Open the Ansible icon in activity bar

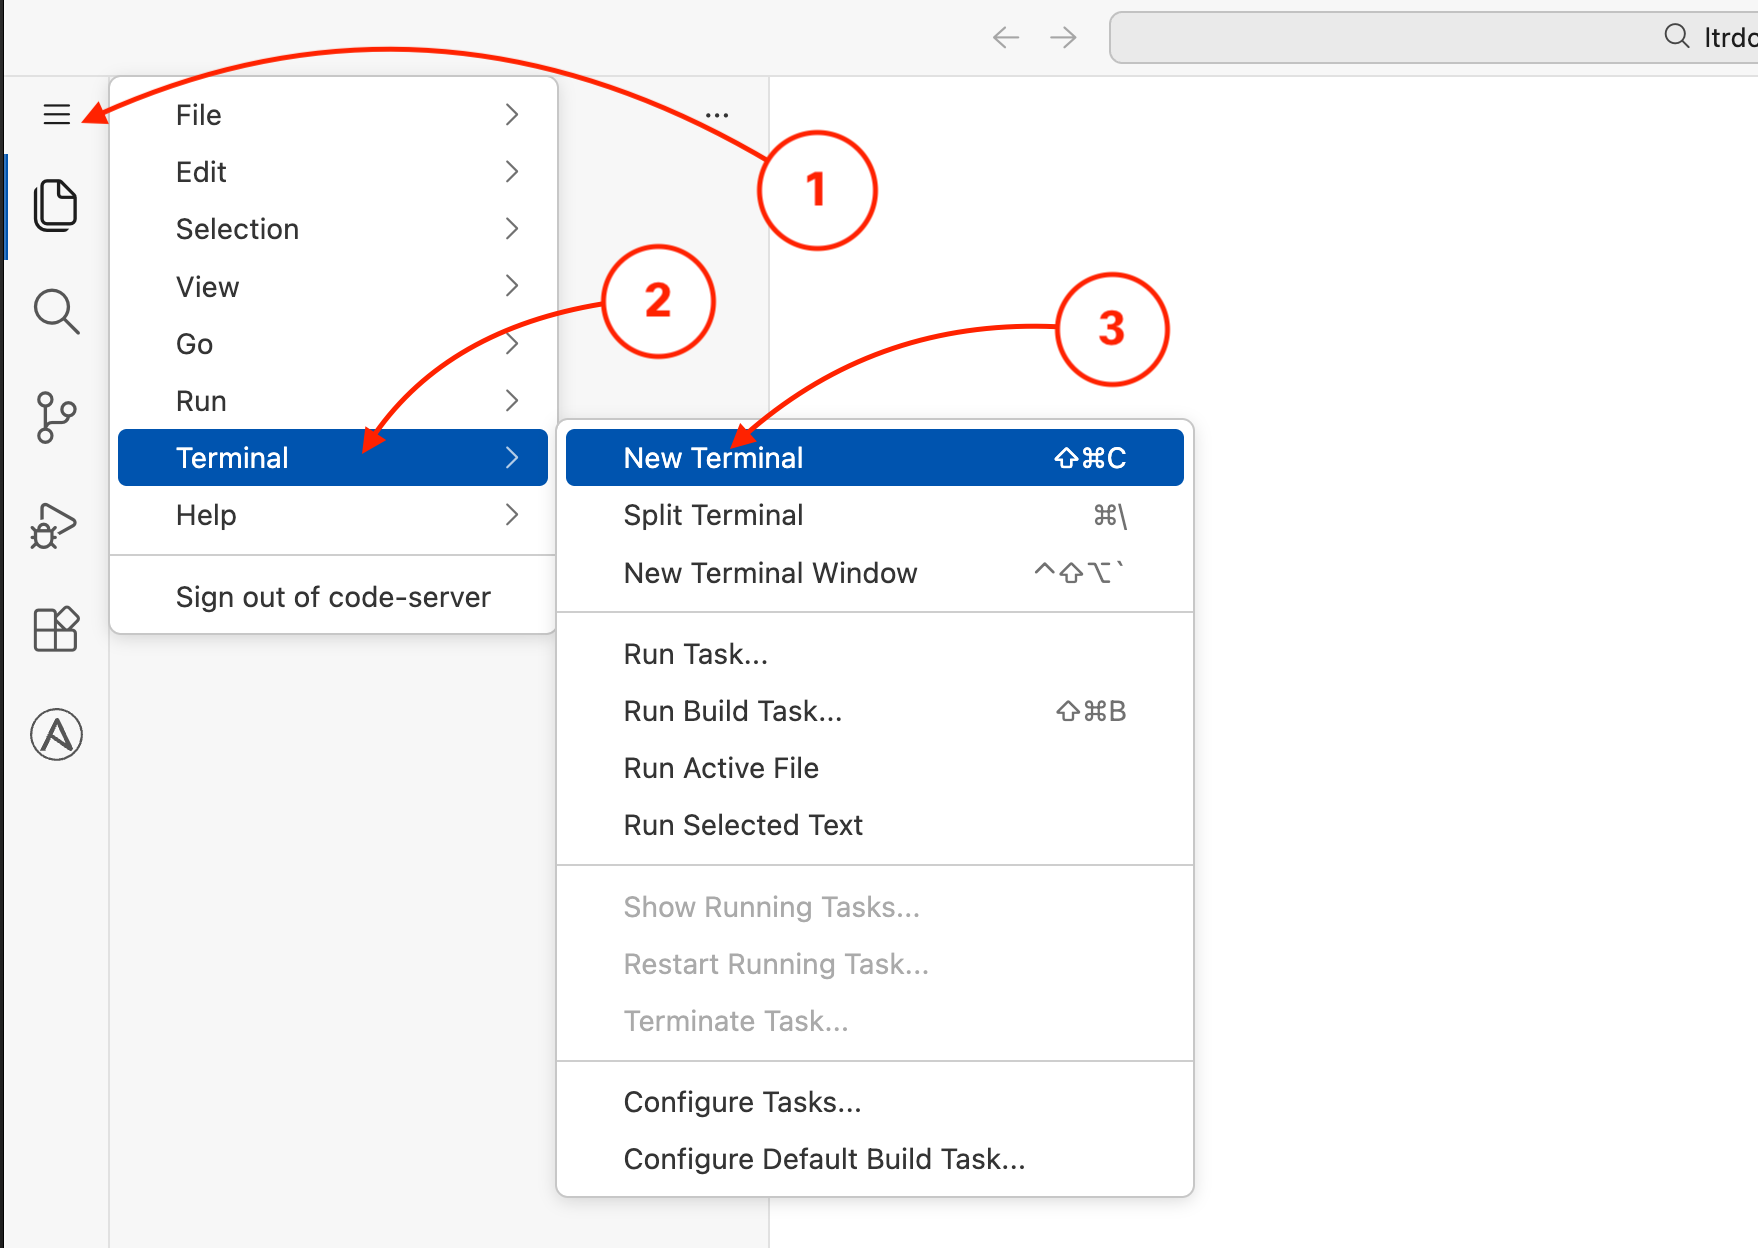coord(56,735)
